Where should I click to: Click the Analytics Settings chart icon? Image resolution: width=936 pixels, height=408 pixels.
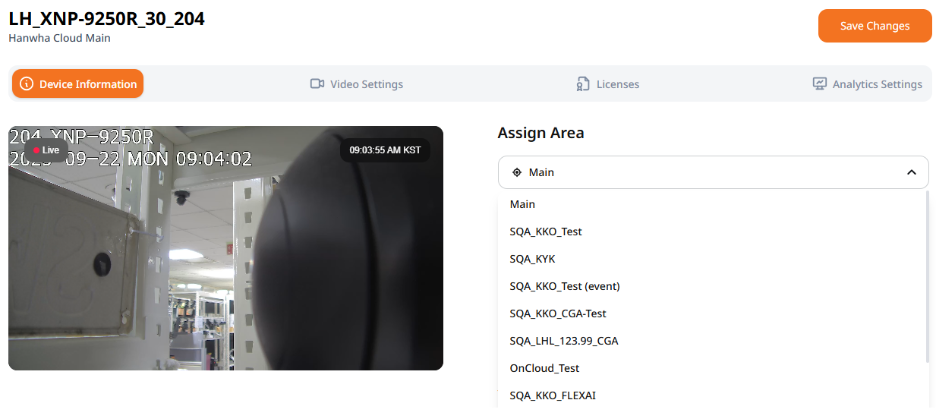point(820,84)
